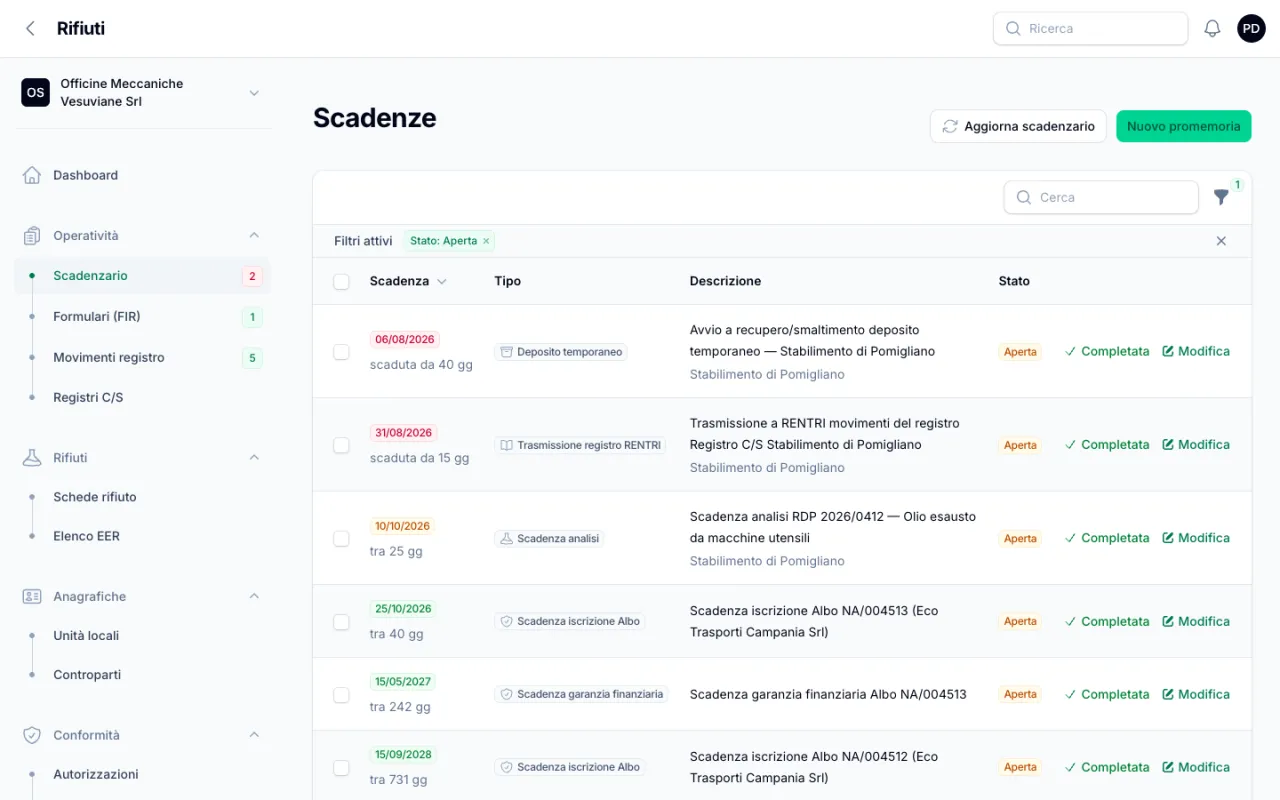Sort by the Scadenza column
This screenshot has height=800, width=1280.
click(408, 282)
